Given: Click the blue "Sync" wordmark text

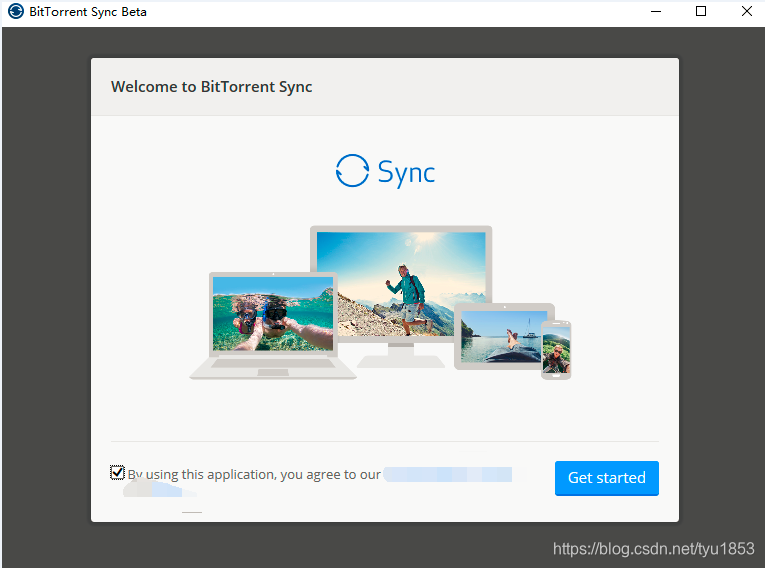Looking at the screenshot, I should 406,173.
